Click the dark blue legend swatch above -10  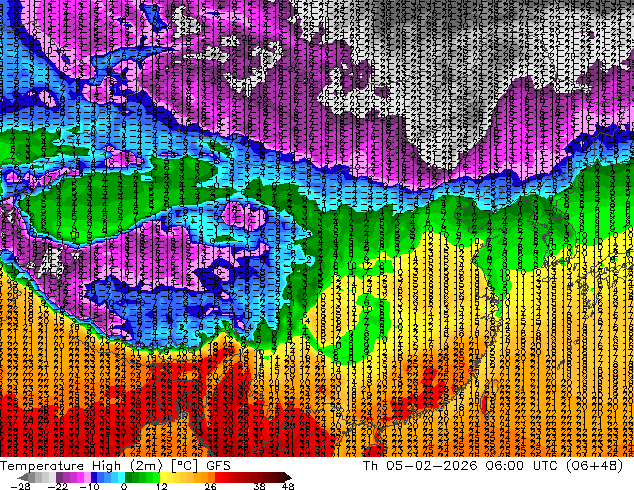click(x=94, y=477)
